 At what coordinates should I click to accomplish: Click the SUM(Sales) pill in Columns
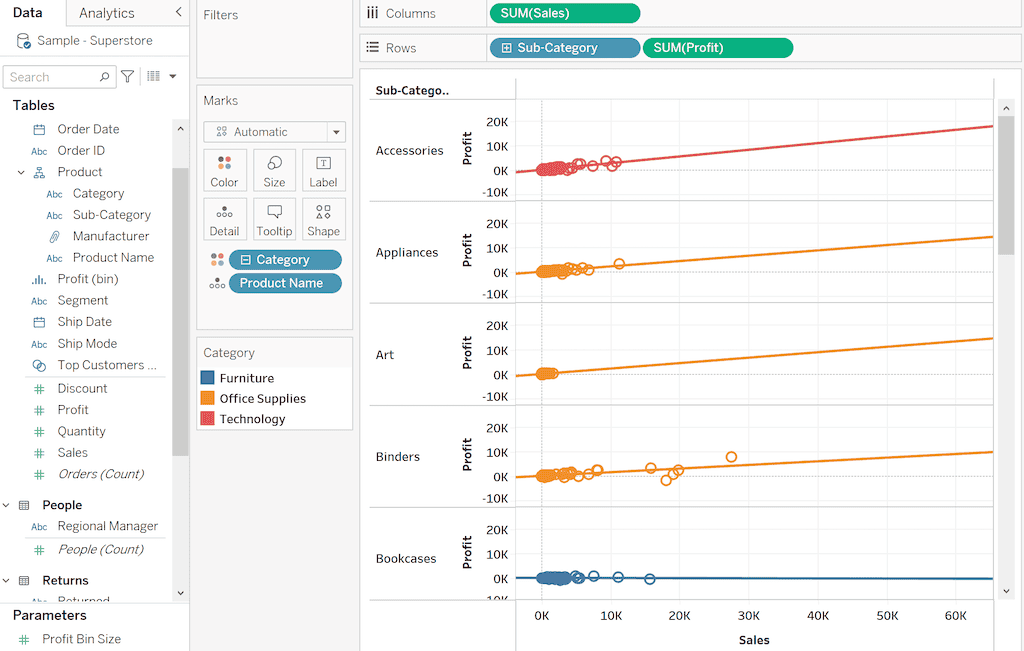564,13
